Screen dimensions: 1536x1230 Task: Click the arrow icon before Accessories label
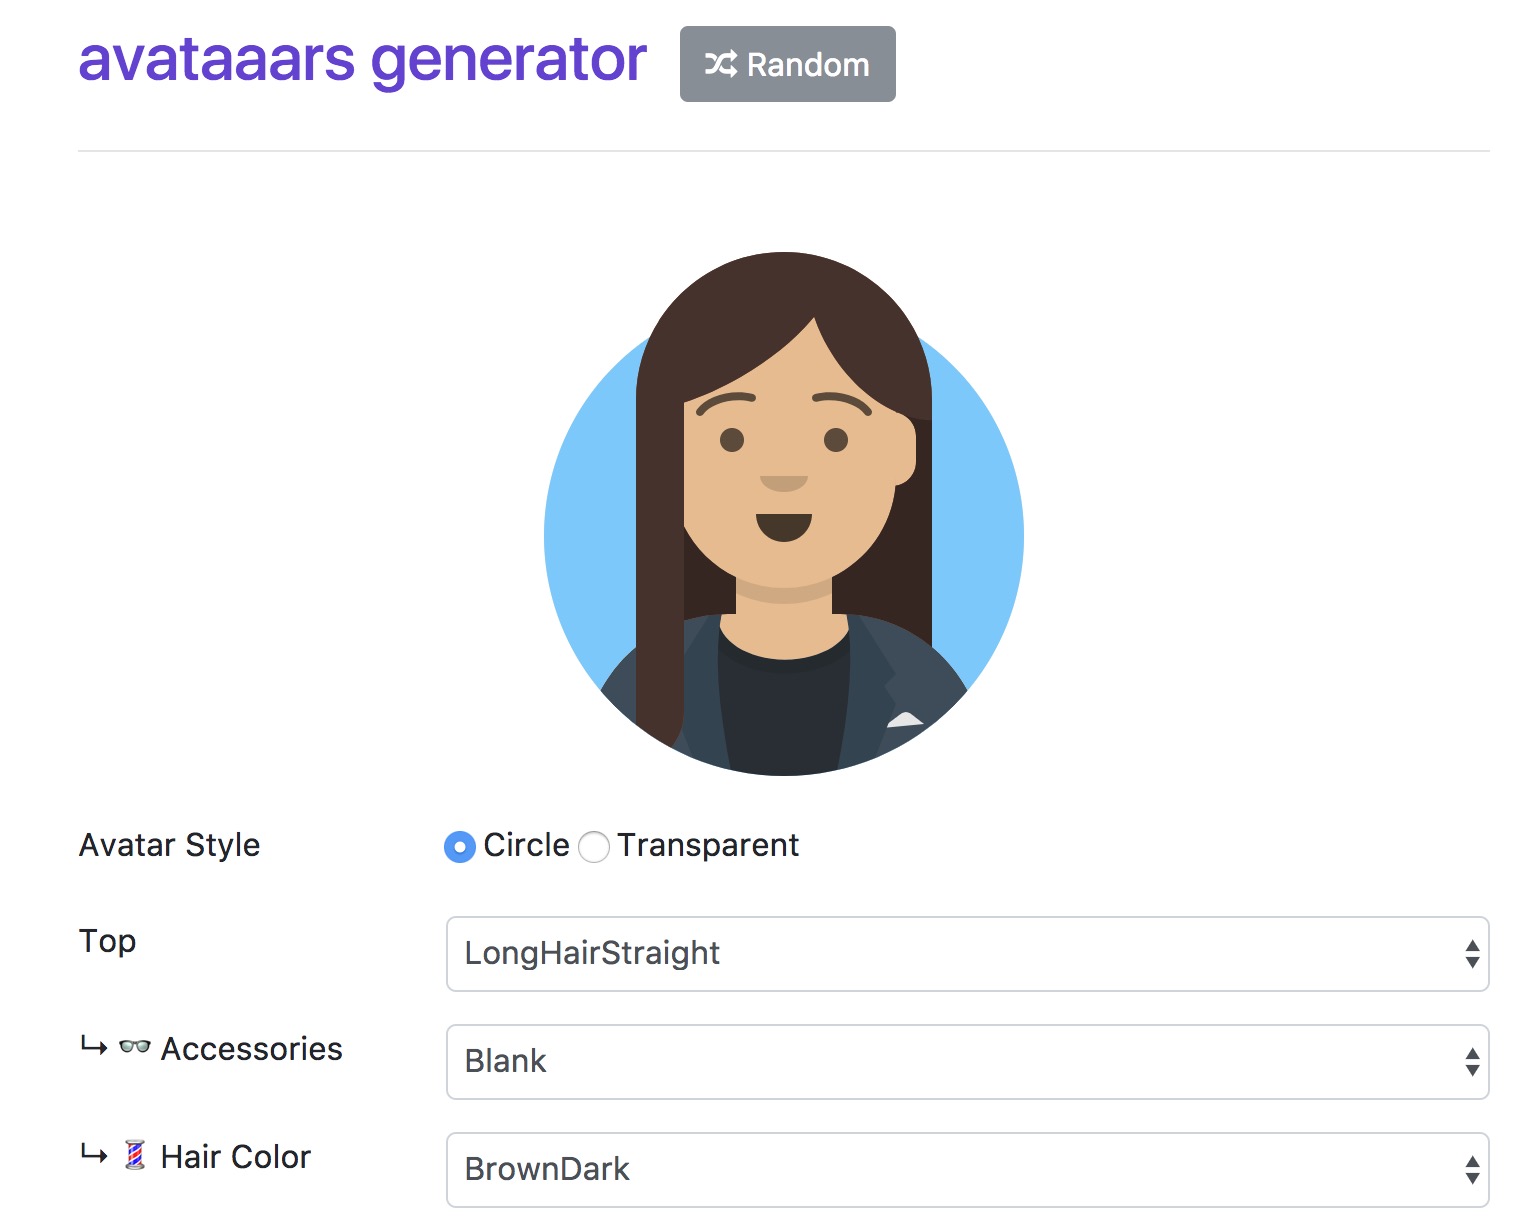pos(94,1047)
